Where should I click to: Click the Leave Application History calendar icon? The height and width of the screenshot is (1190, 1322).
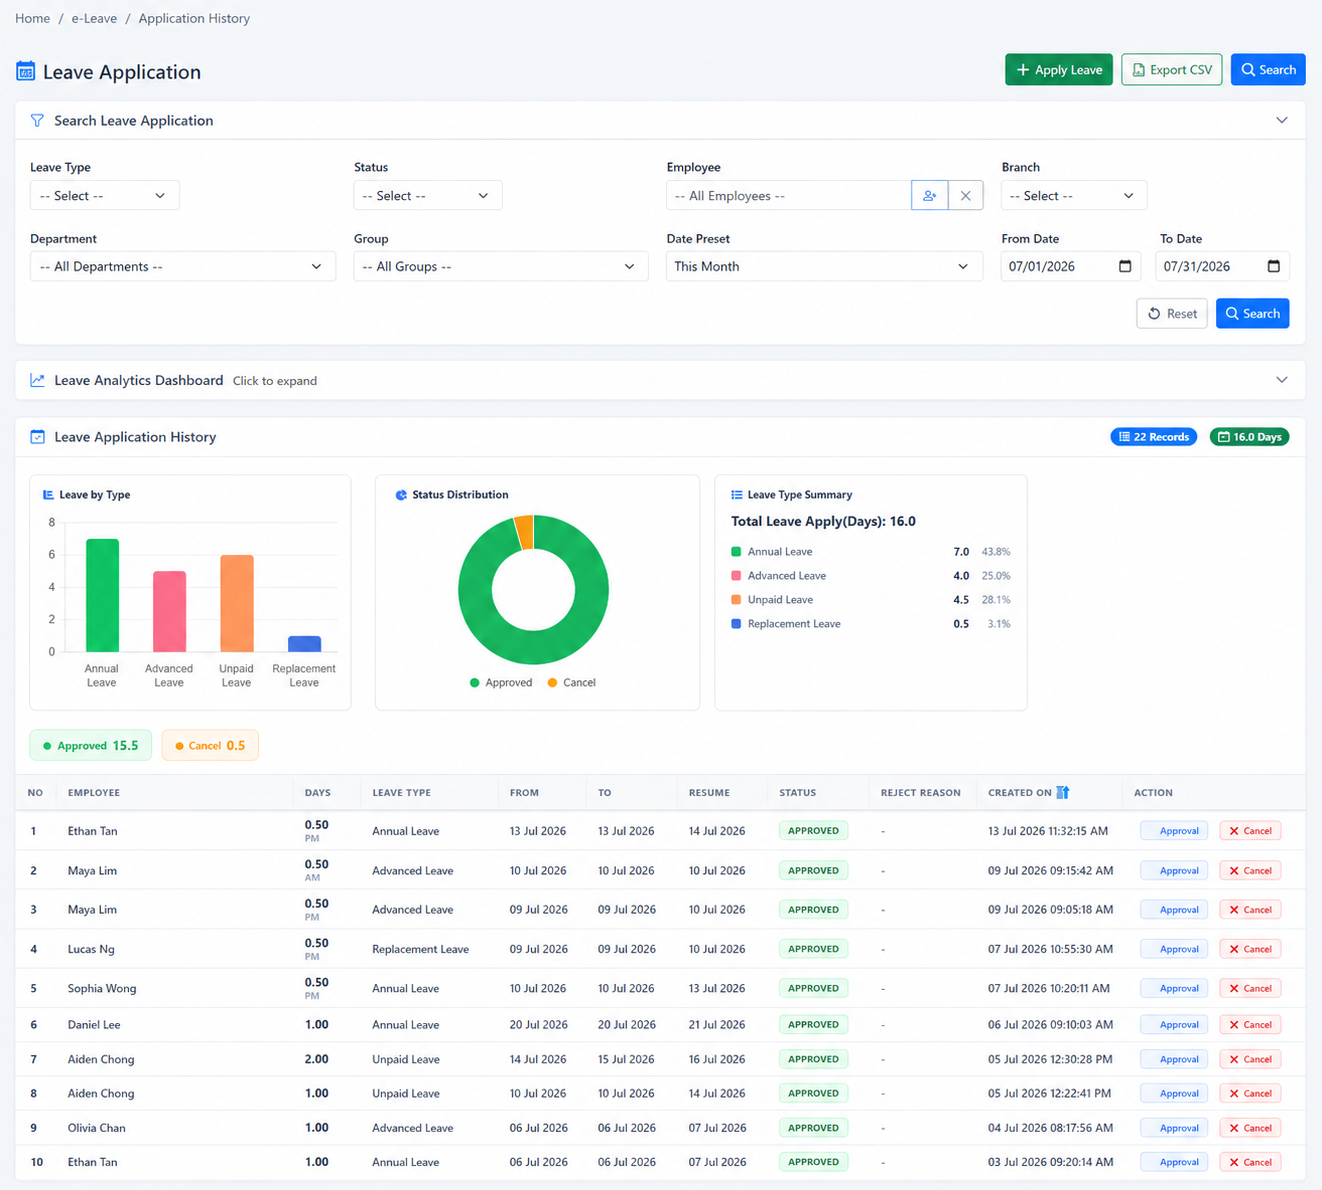[x=37, y=437]
